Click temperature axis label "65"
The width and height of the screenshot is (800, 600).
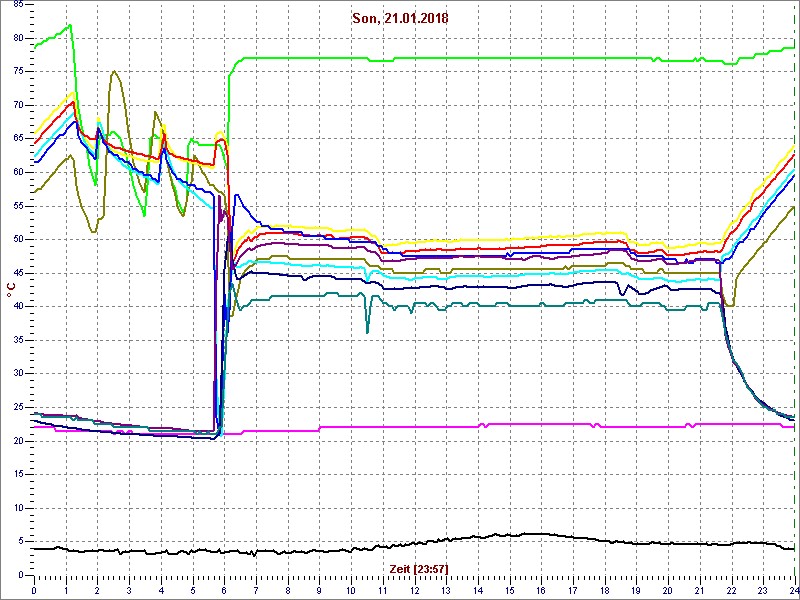[17, 139]
